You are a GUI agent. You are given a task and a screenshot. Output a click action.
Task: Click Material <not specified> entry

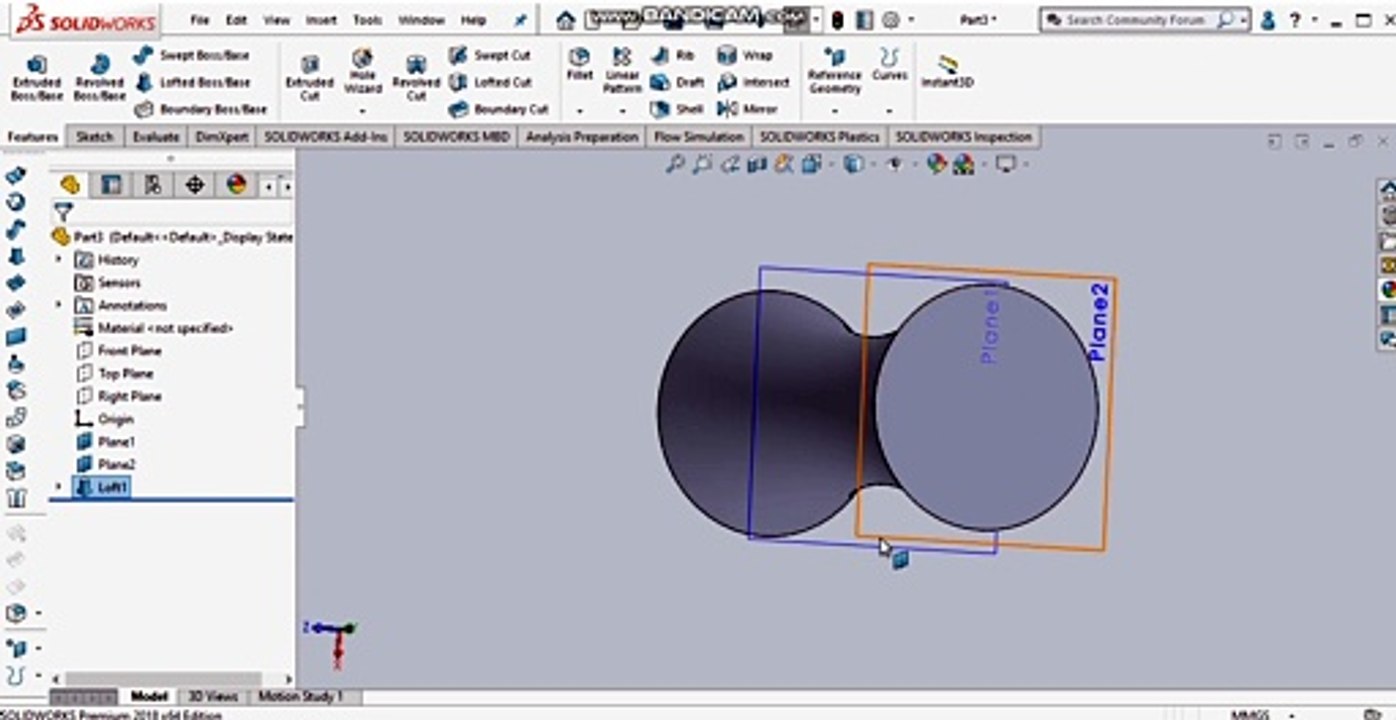153,327
